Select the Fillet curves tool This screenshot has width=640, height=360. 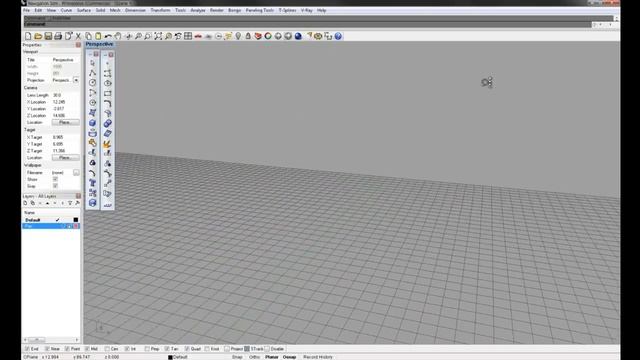point(107,103)
